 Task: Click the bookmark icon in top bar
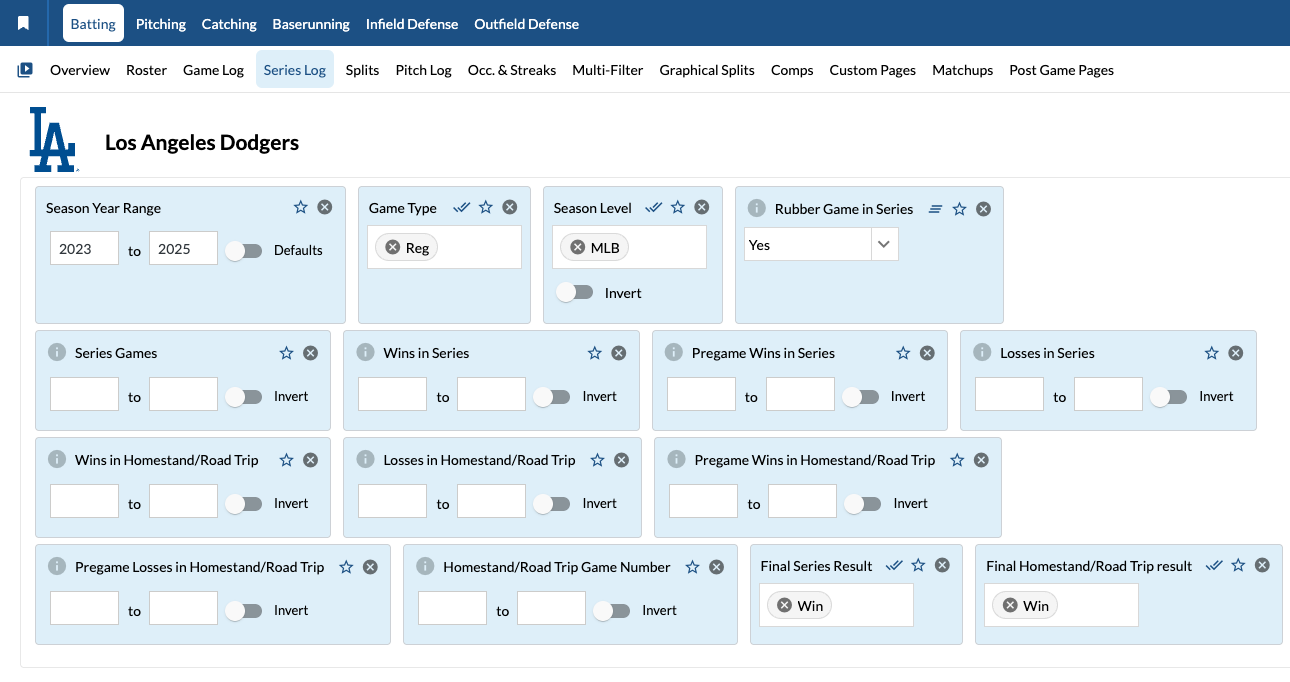coord(24,23)
